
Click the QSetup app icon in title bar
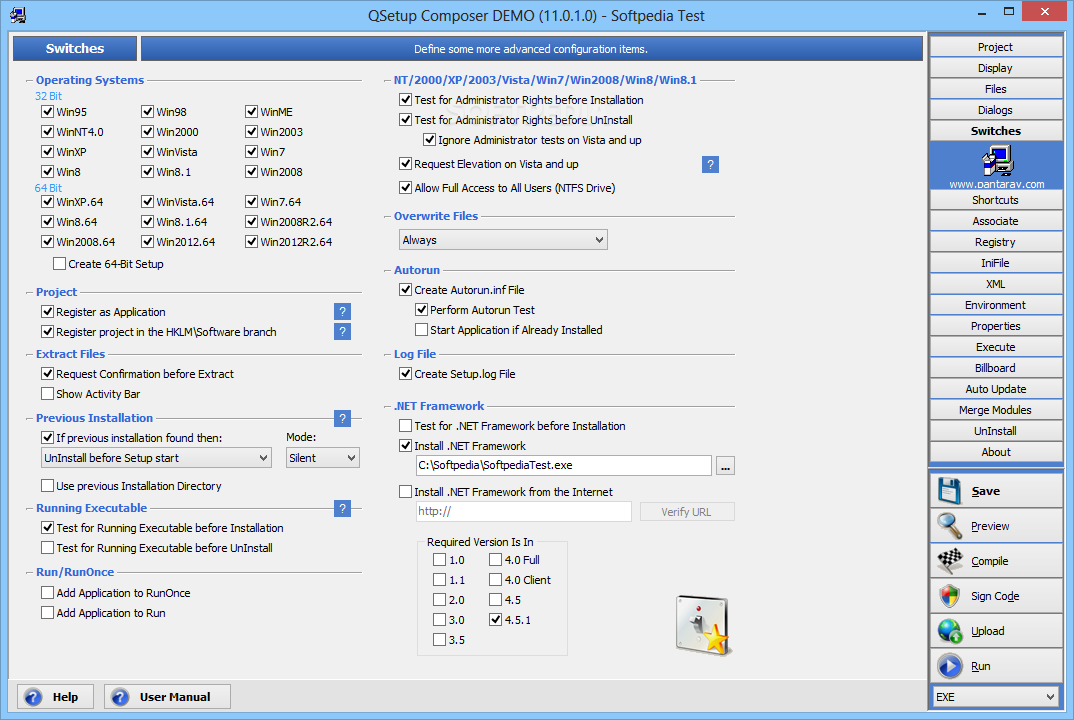[x=18, y=15]
